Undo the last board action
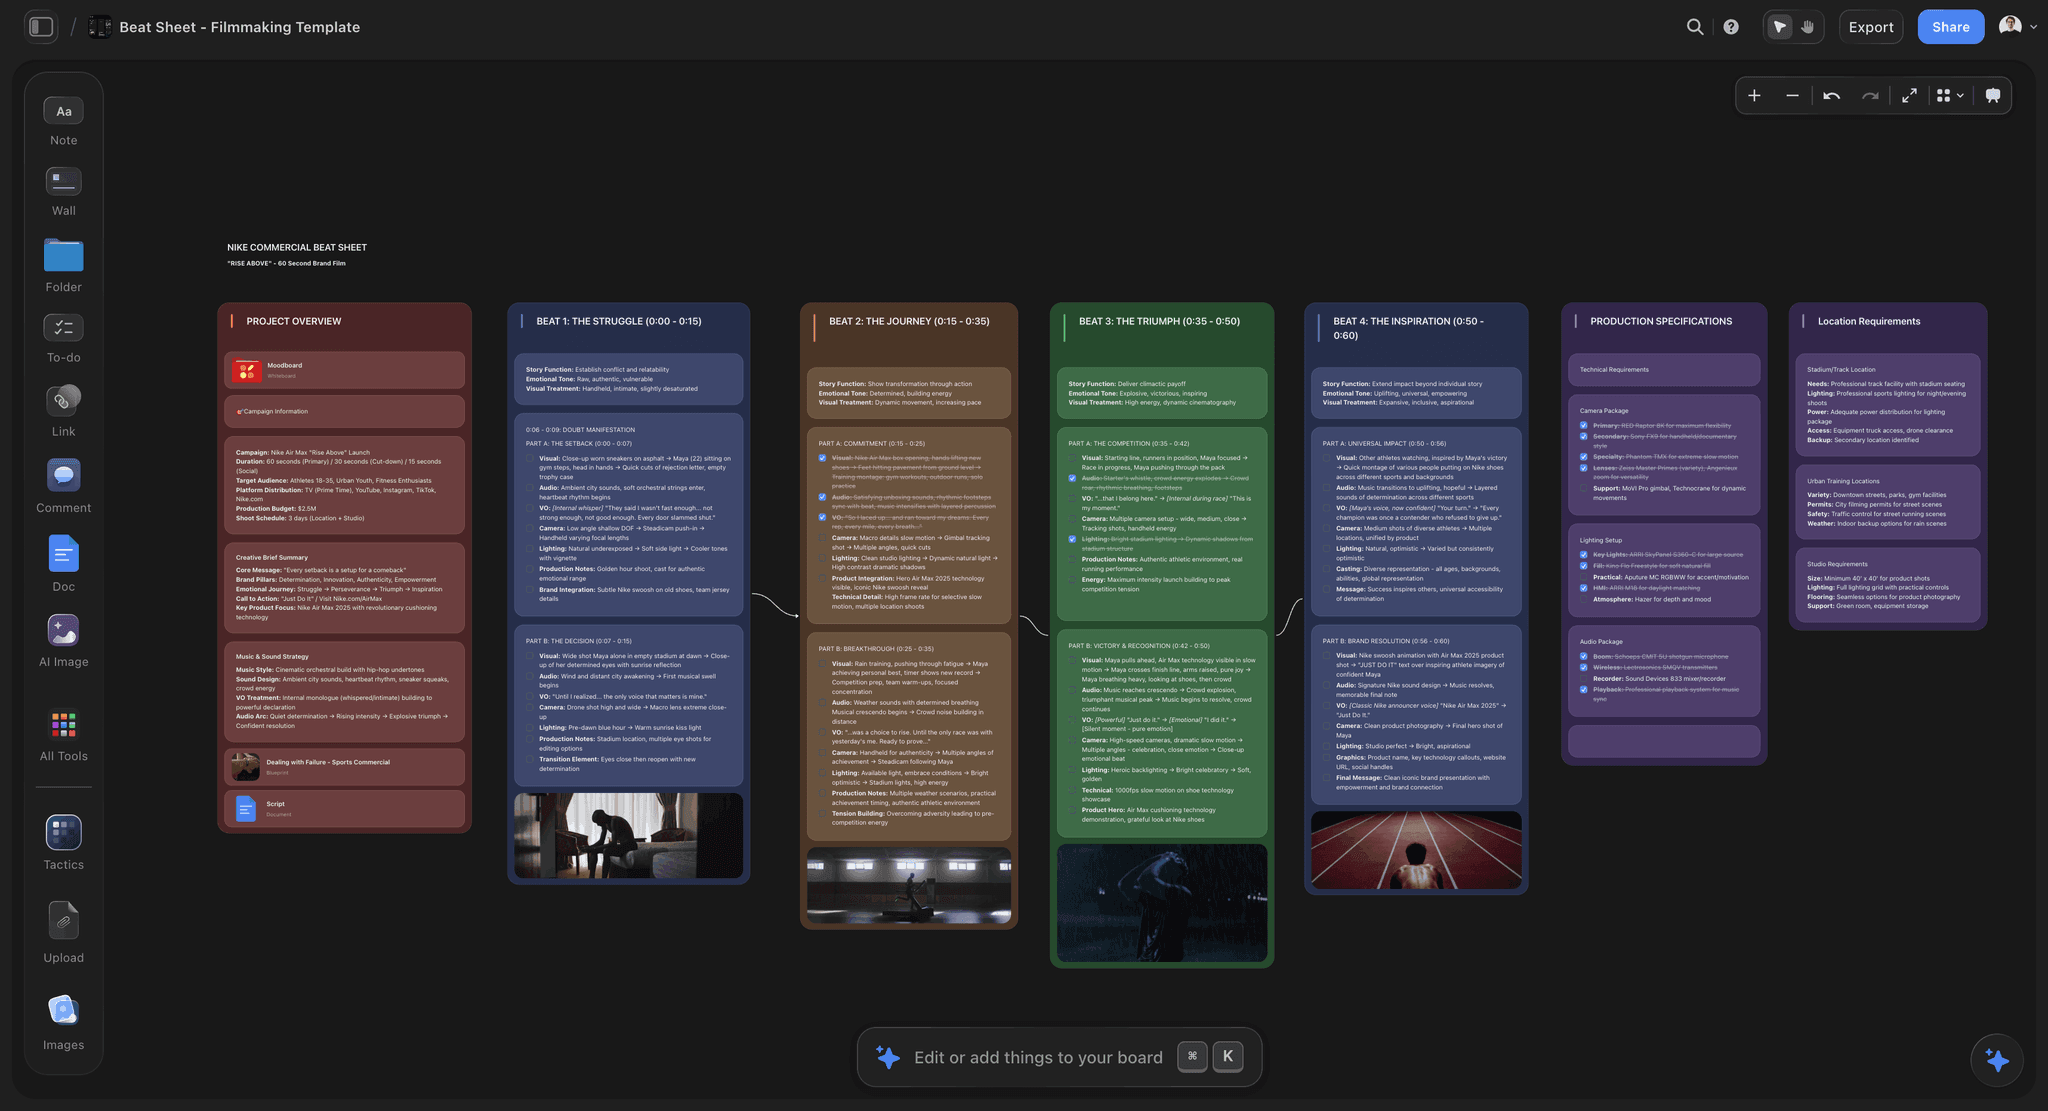 coord(1831,95)
